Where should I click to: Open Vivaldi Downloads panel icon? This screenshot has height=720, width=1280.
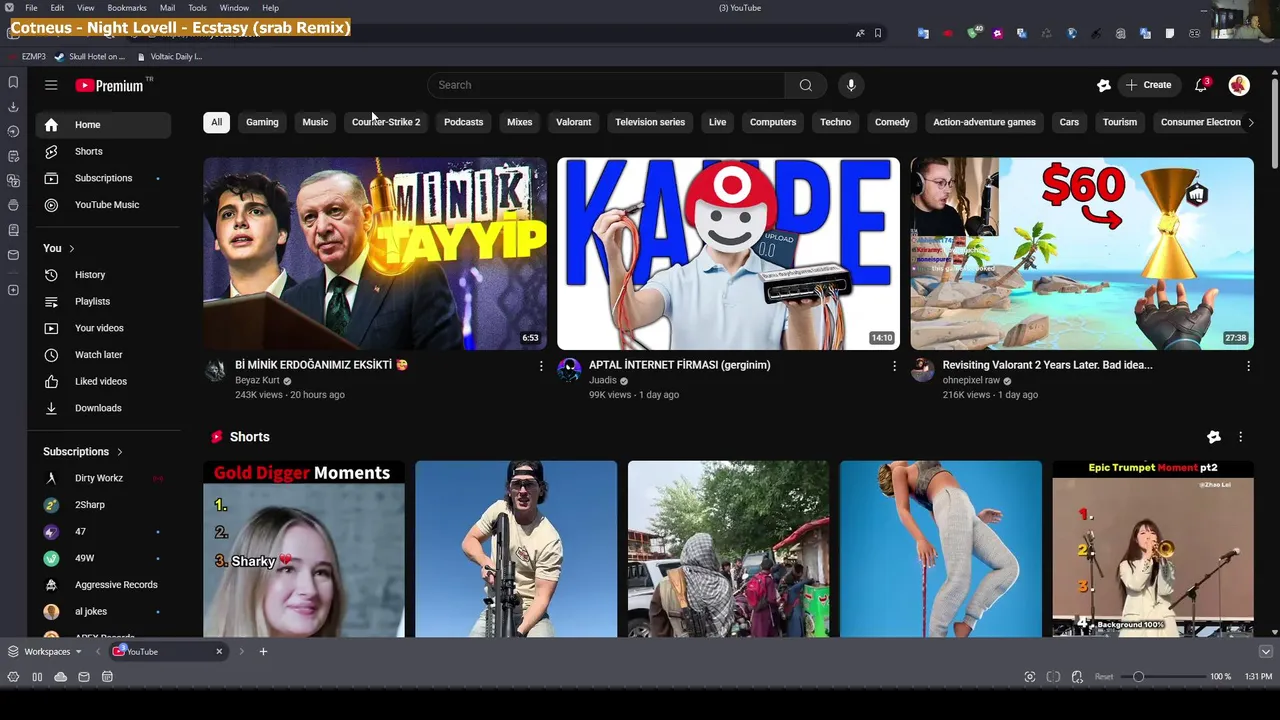pos(13,107)
